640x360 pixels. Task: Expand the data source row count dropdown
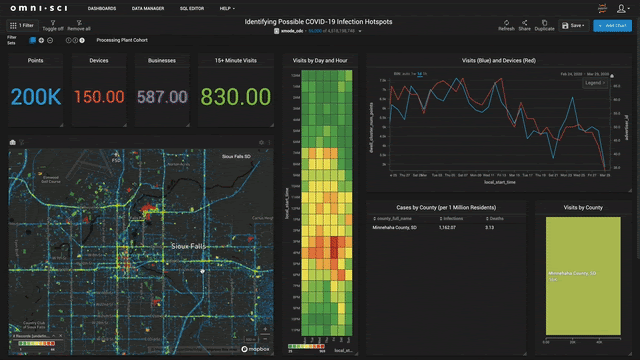(x=360, y=31)
